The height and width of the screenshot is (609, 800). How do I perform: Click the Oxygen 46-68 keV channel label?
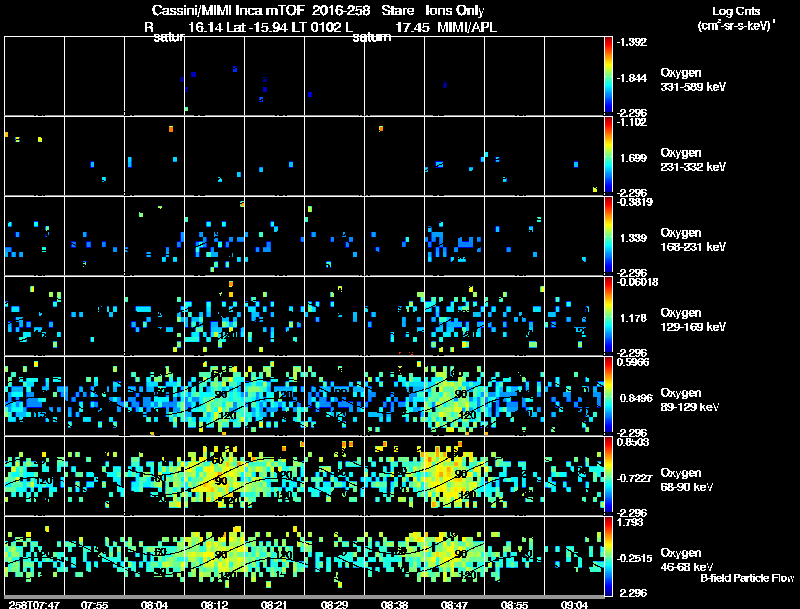(687, 560)
